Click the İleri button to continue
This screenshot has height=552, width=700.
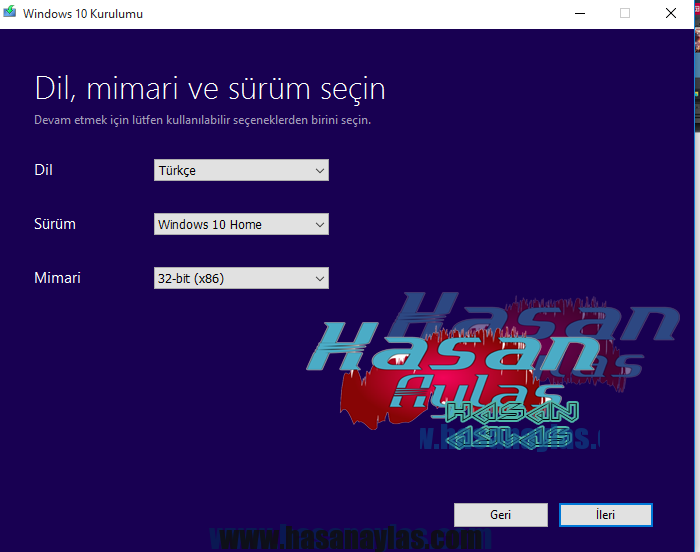click(x=605, y=515)
